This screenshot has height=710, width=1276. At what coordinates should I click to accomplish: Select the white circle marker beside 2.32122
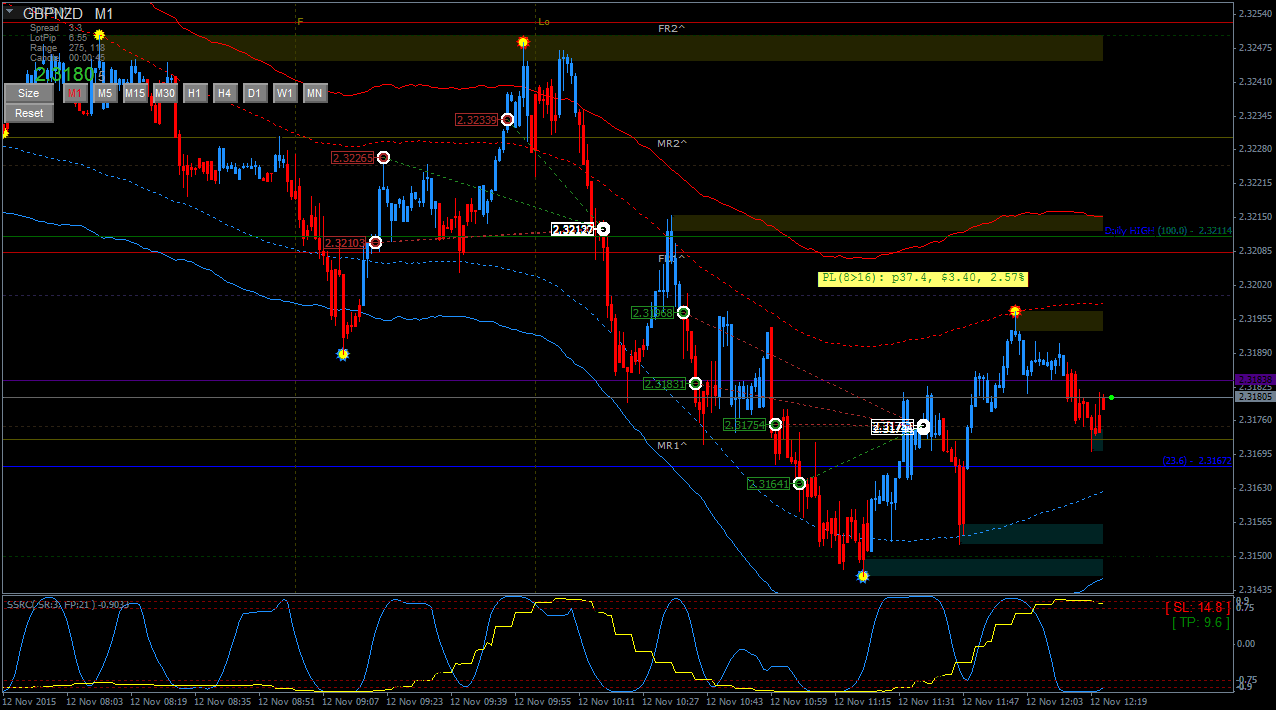tap(603, 229)
